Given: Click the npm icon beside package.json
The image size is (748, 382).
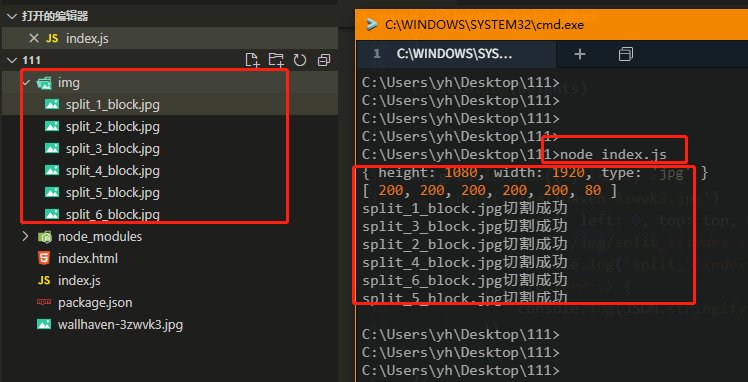Looking at the screenshot, I should click(43, 302).
